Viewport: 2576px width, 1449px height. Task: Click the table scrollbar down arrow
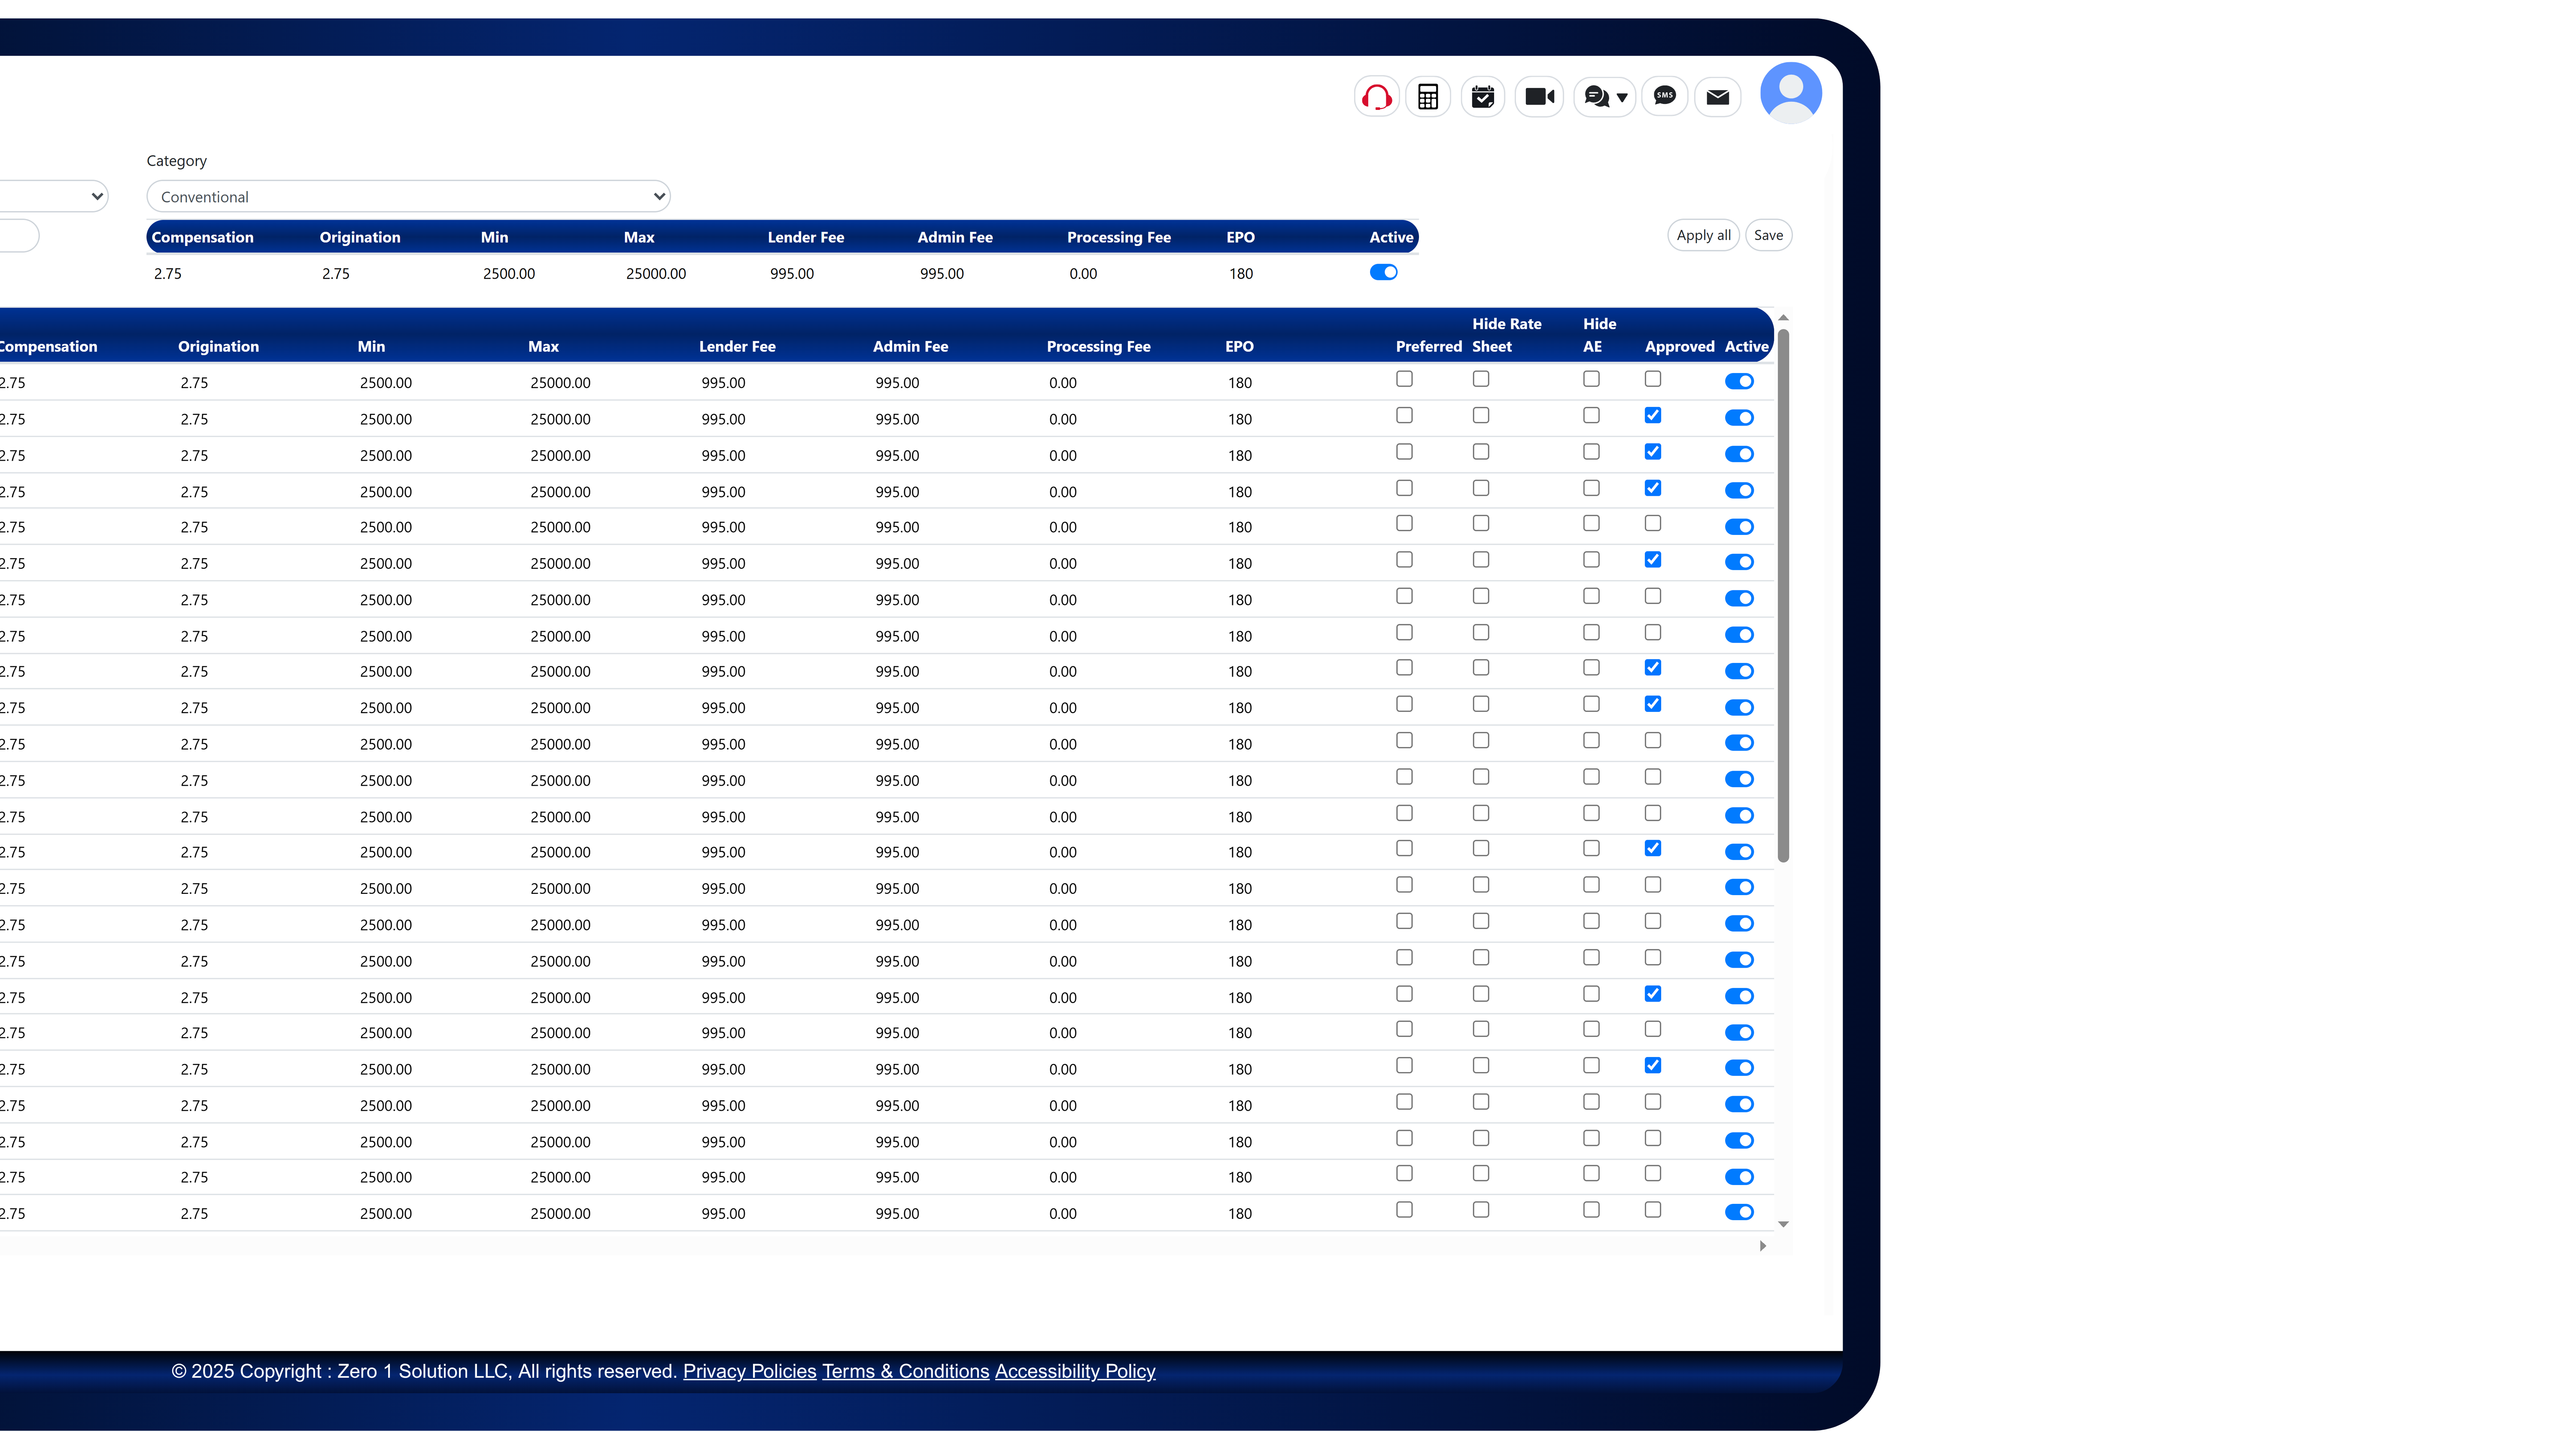tap(1783, 1224)
